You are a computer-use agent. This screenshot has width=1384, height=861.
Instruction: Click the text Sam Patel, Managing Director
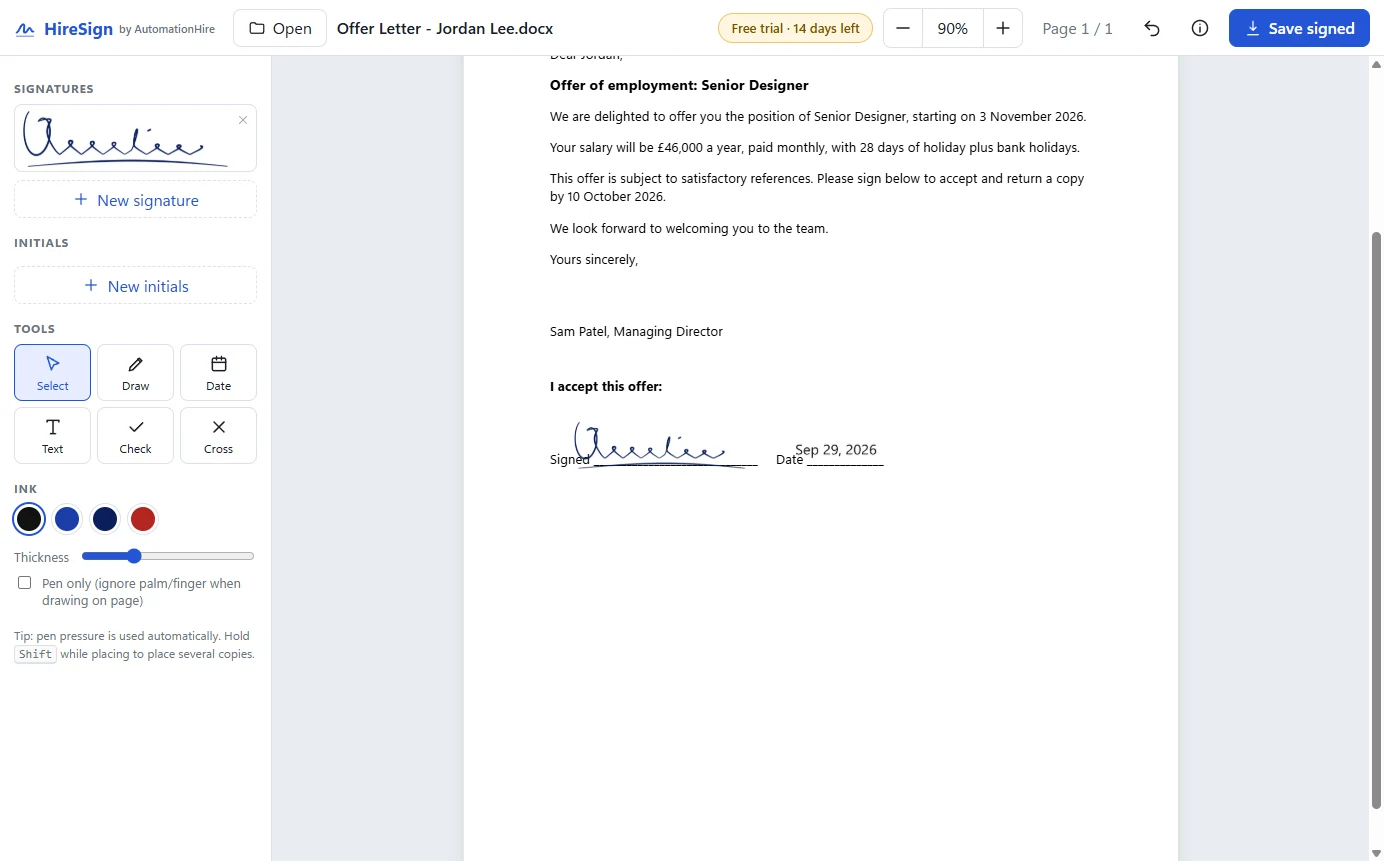pos(636,331)
